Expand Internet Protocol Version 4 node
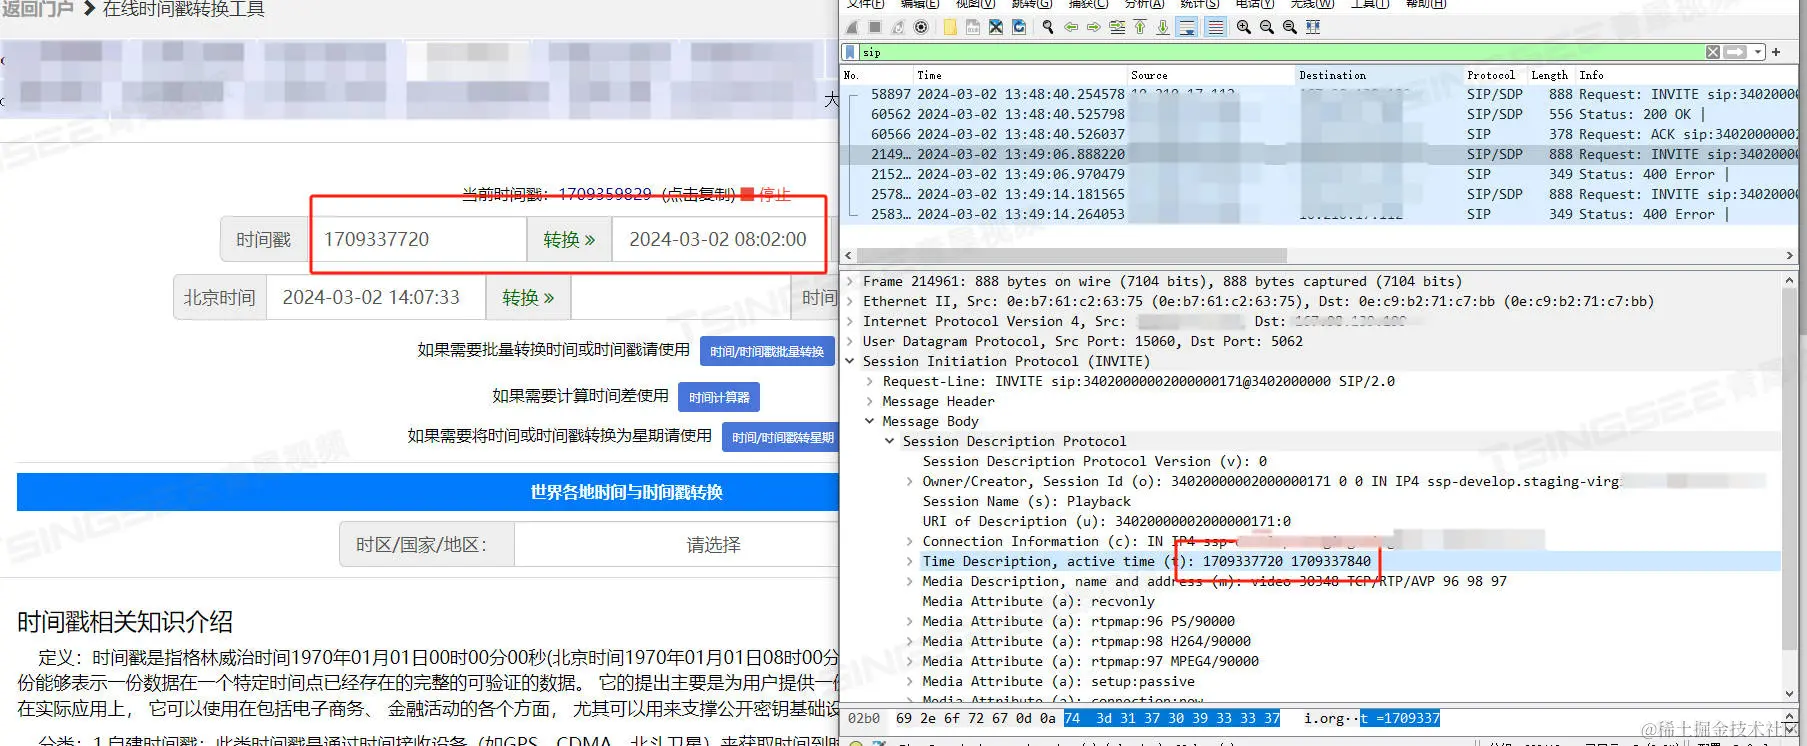 click(850, 322)
